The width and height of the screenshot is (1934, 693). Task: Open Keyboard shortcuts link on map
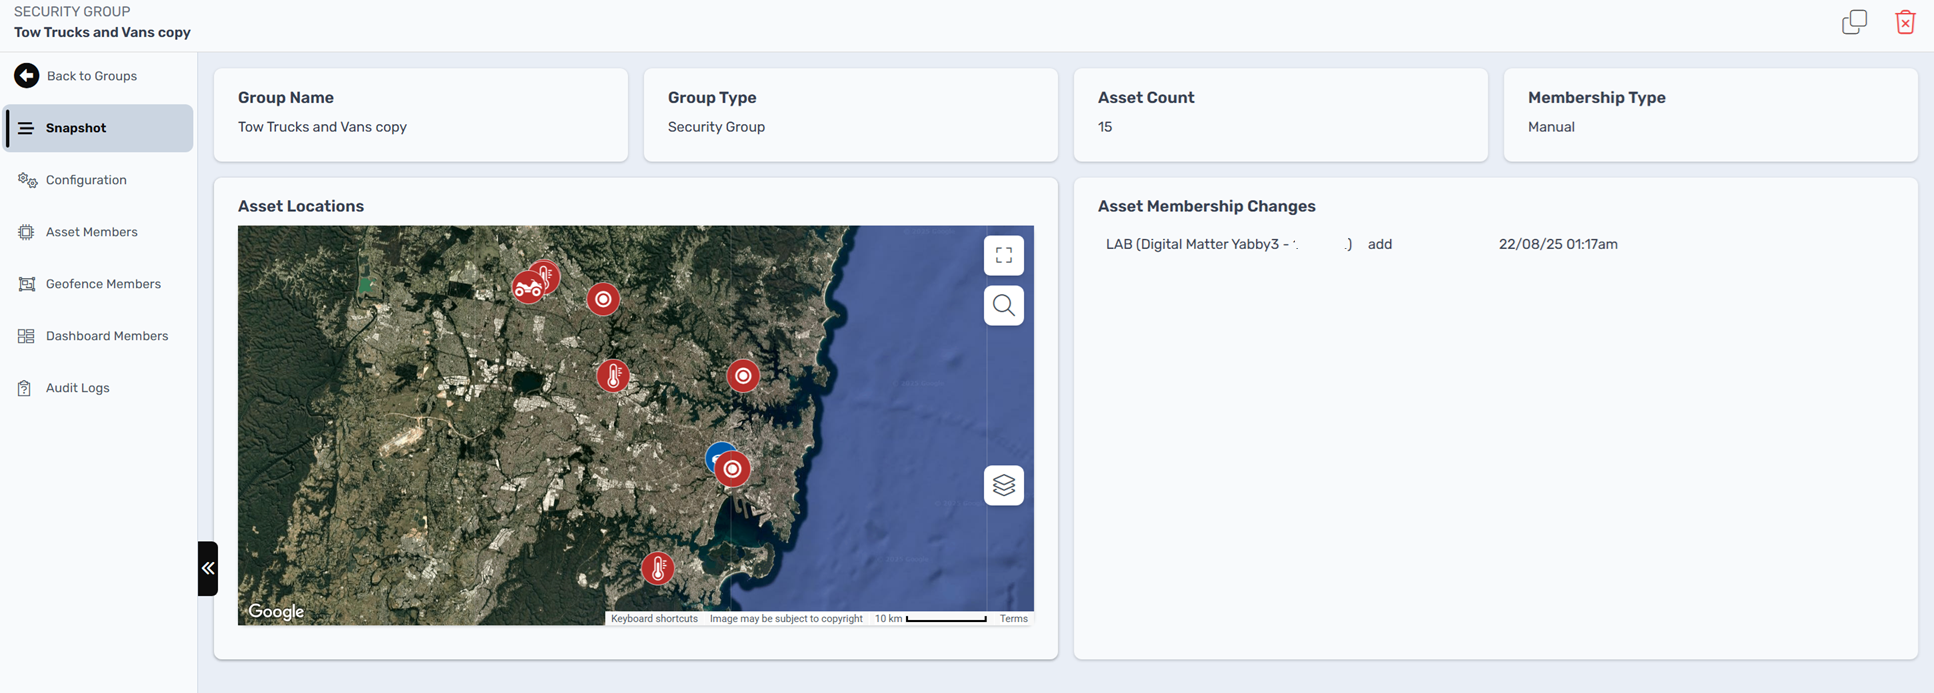(654, 619)
